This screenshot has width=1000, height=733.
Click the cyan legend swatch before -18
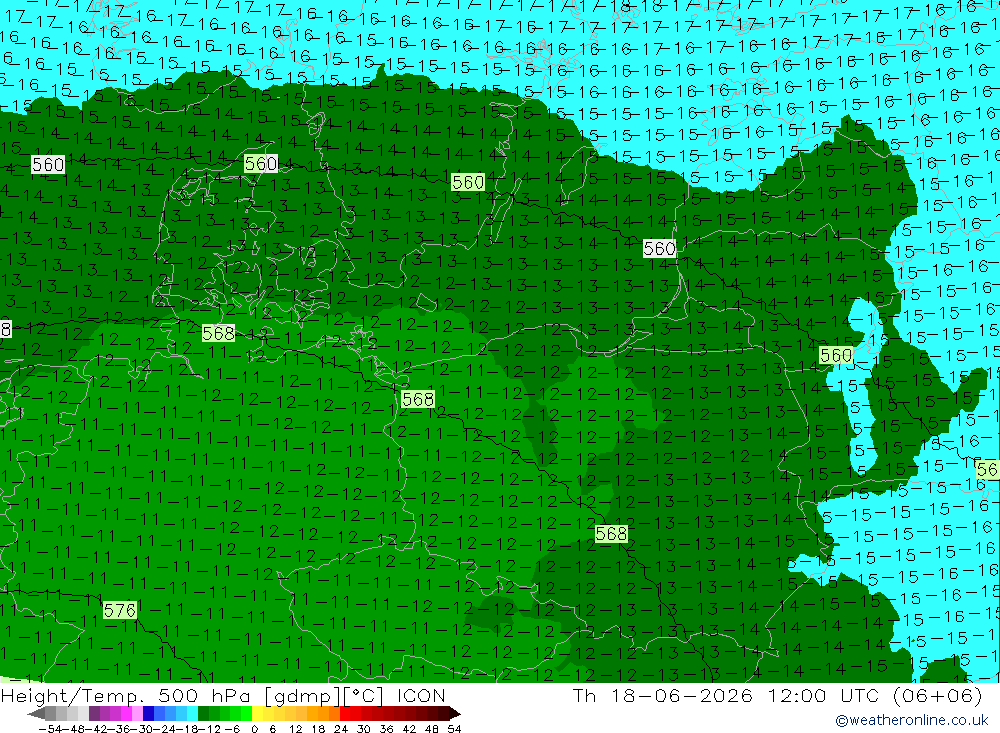(192, 713)
